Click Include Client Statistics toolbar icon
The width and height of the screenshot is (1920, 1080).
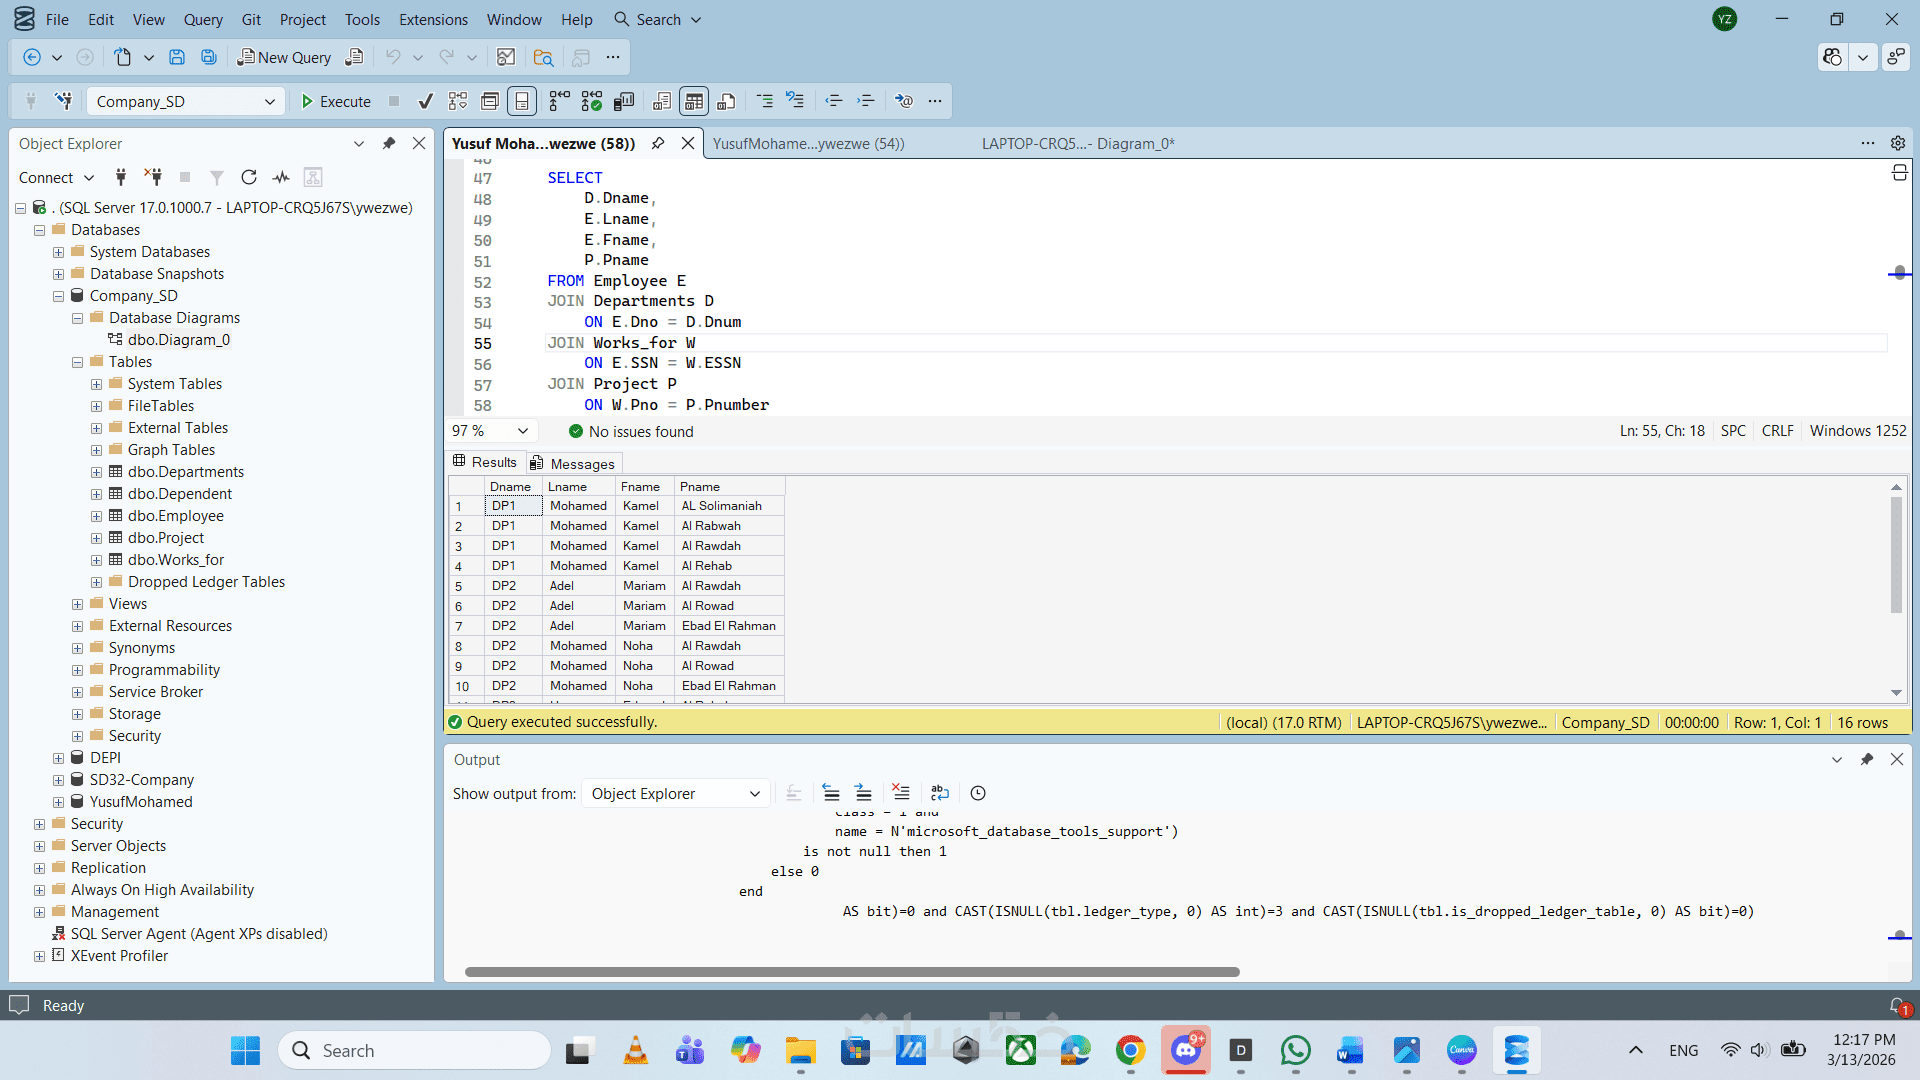tap(624, 101)
